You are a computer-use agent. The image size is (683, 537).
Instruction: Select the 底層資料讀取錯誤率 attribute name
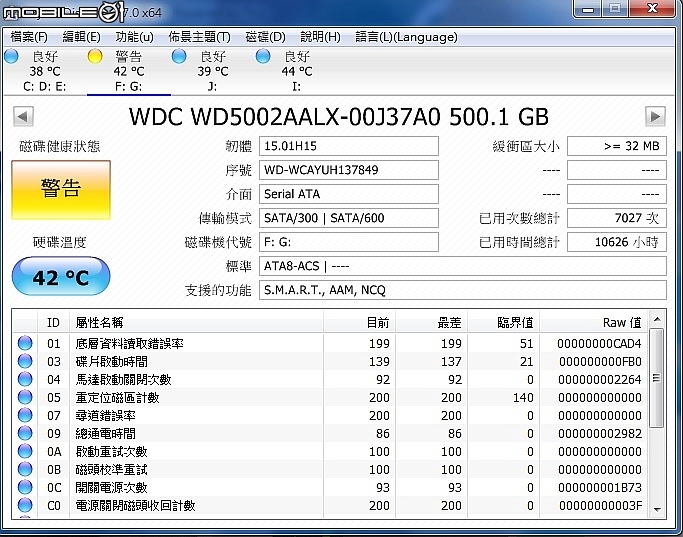[x=129, y=344]
